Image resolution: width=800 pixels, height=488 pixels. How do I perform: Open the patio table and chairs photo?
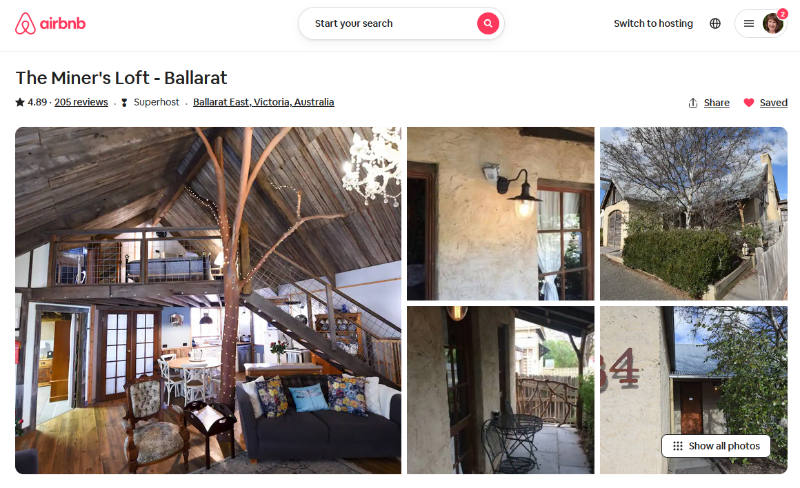[501, 390]
